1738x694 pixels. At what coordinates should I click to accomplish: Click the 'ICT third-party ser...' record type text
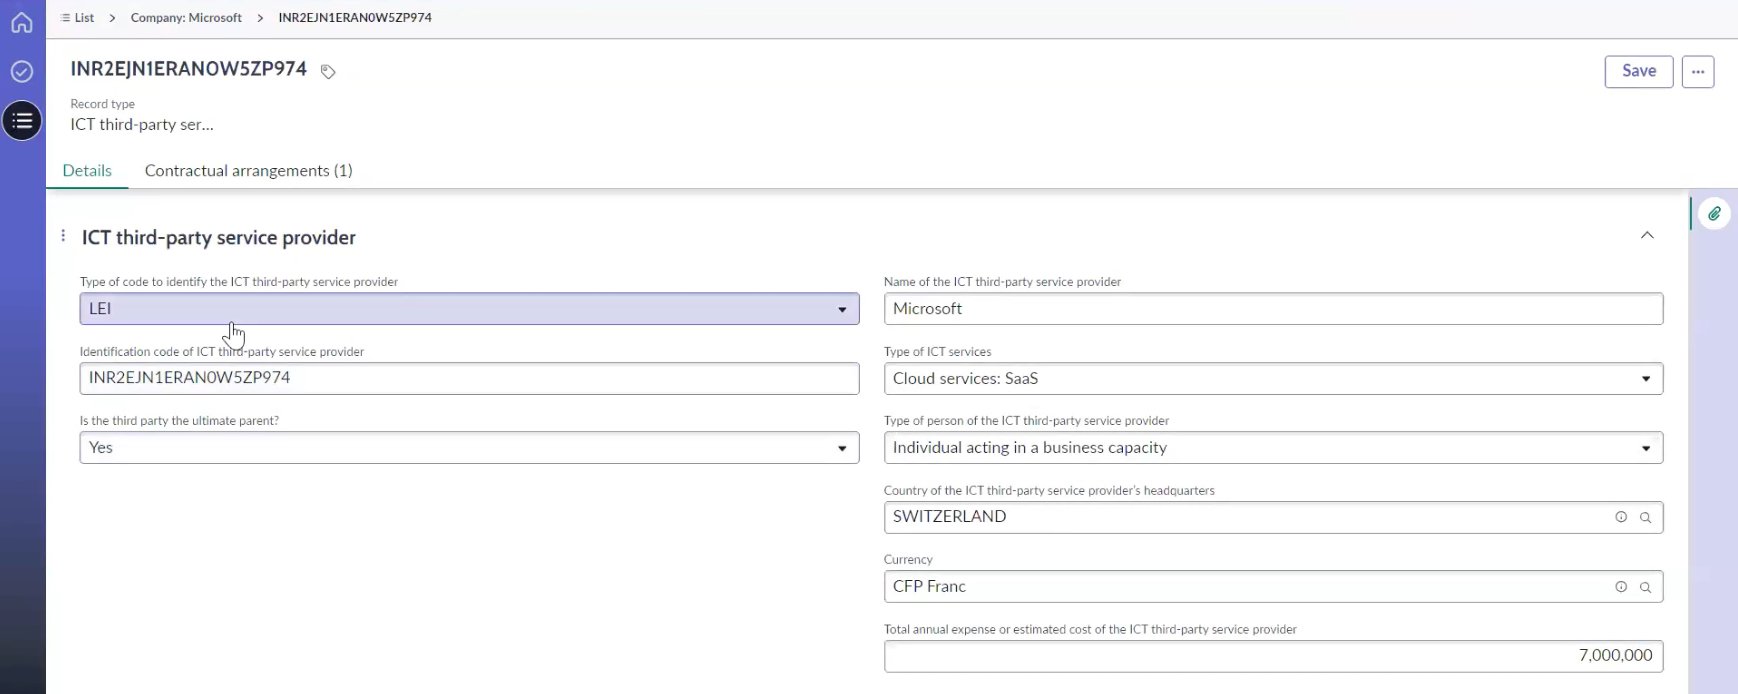click(x=142, y=125)
